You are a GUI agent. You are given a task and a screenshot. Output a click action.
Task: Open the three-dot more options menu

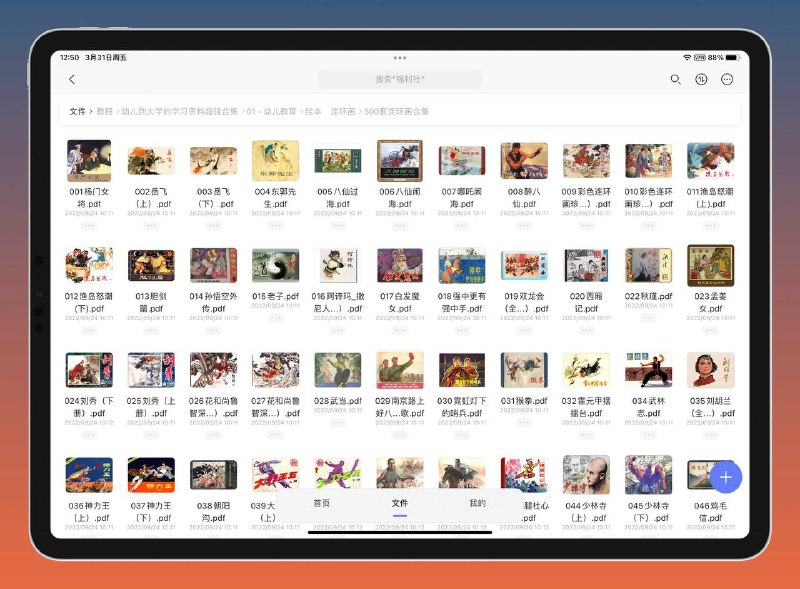(x=728, y=79)
